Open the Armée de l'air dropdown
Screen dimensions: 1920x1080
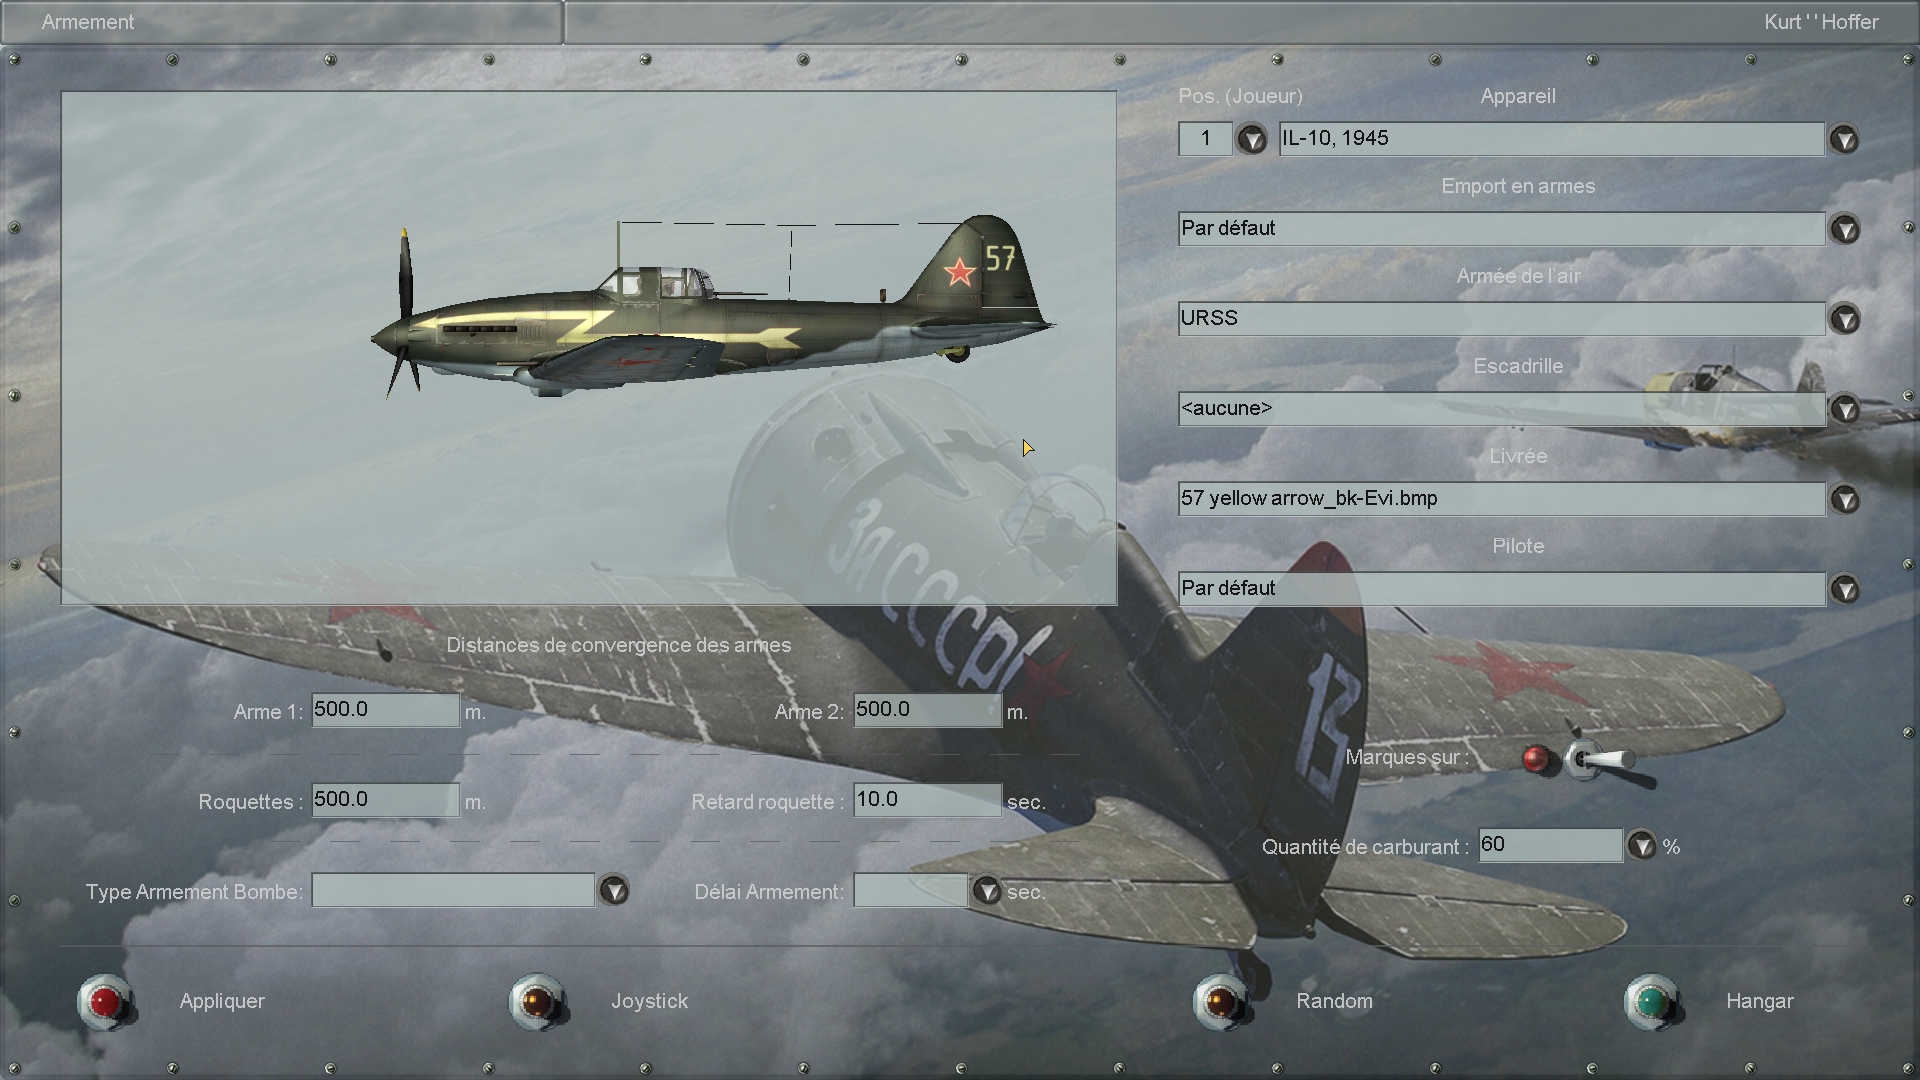[1844, 319]
